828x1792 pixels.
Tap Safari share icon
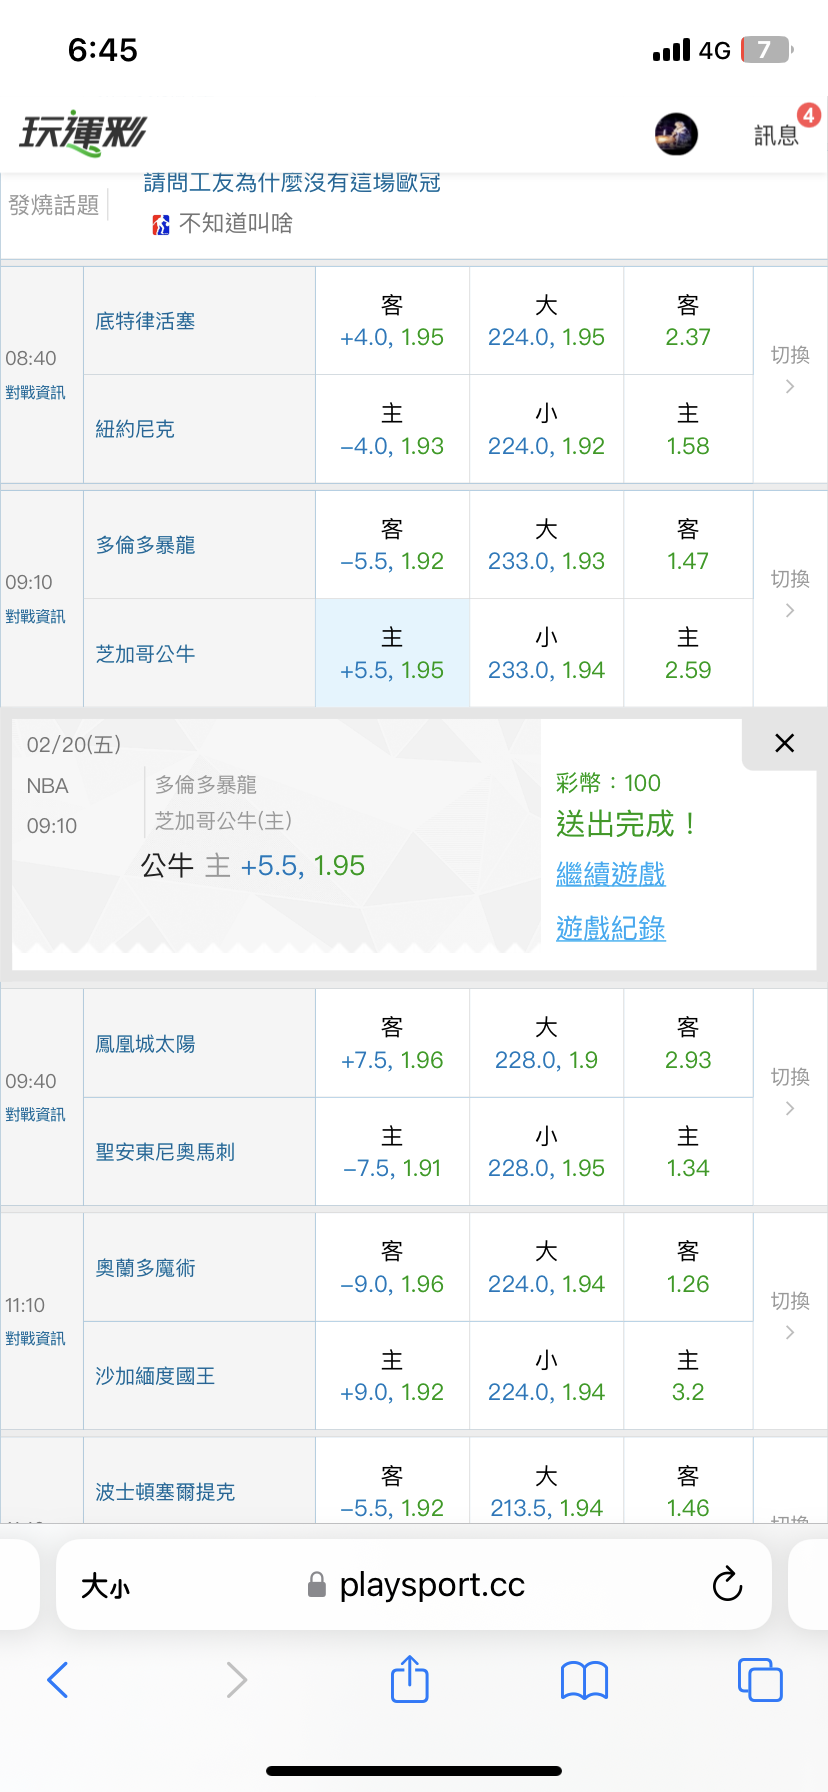[409, 1679]
